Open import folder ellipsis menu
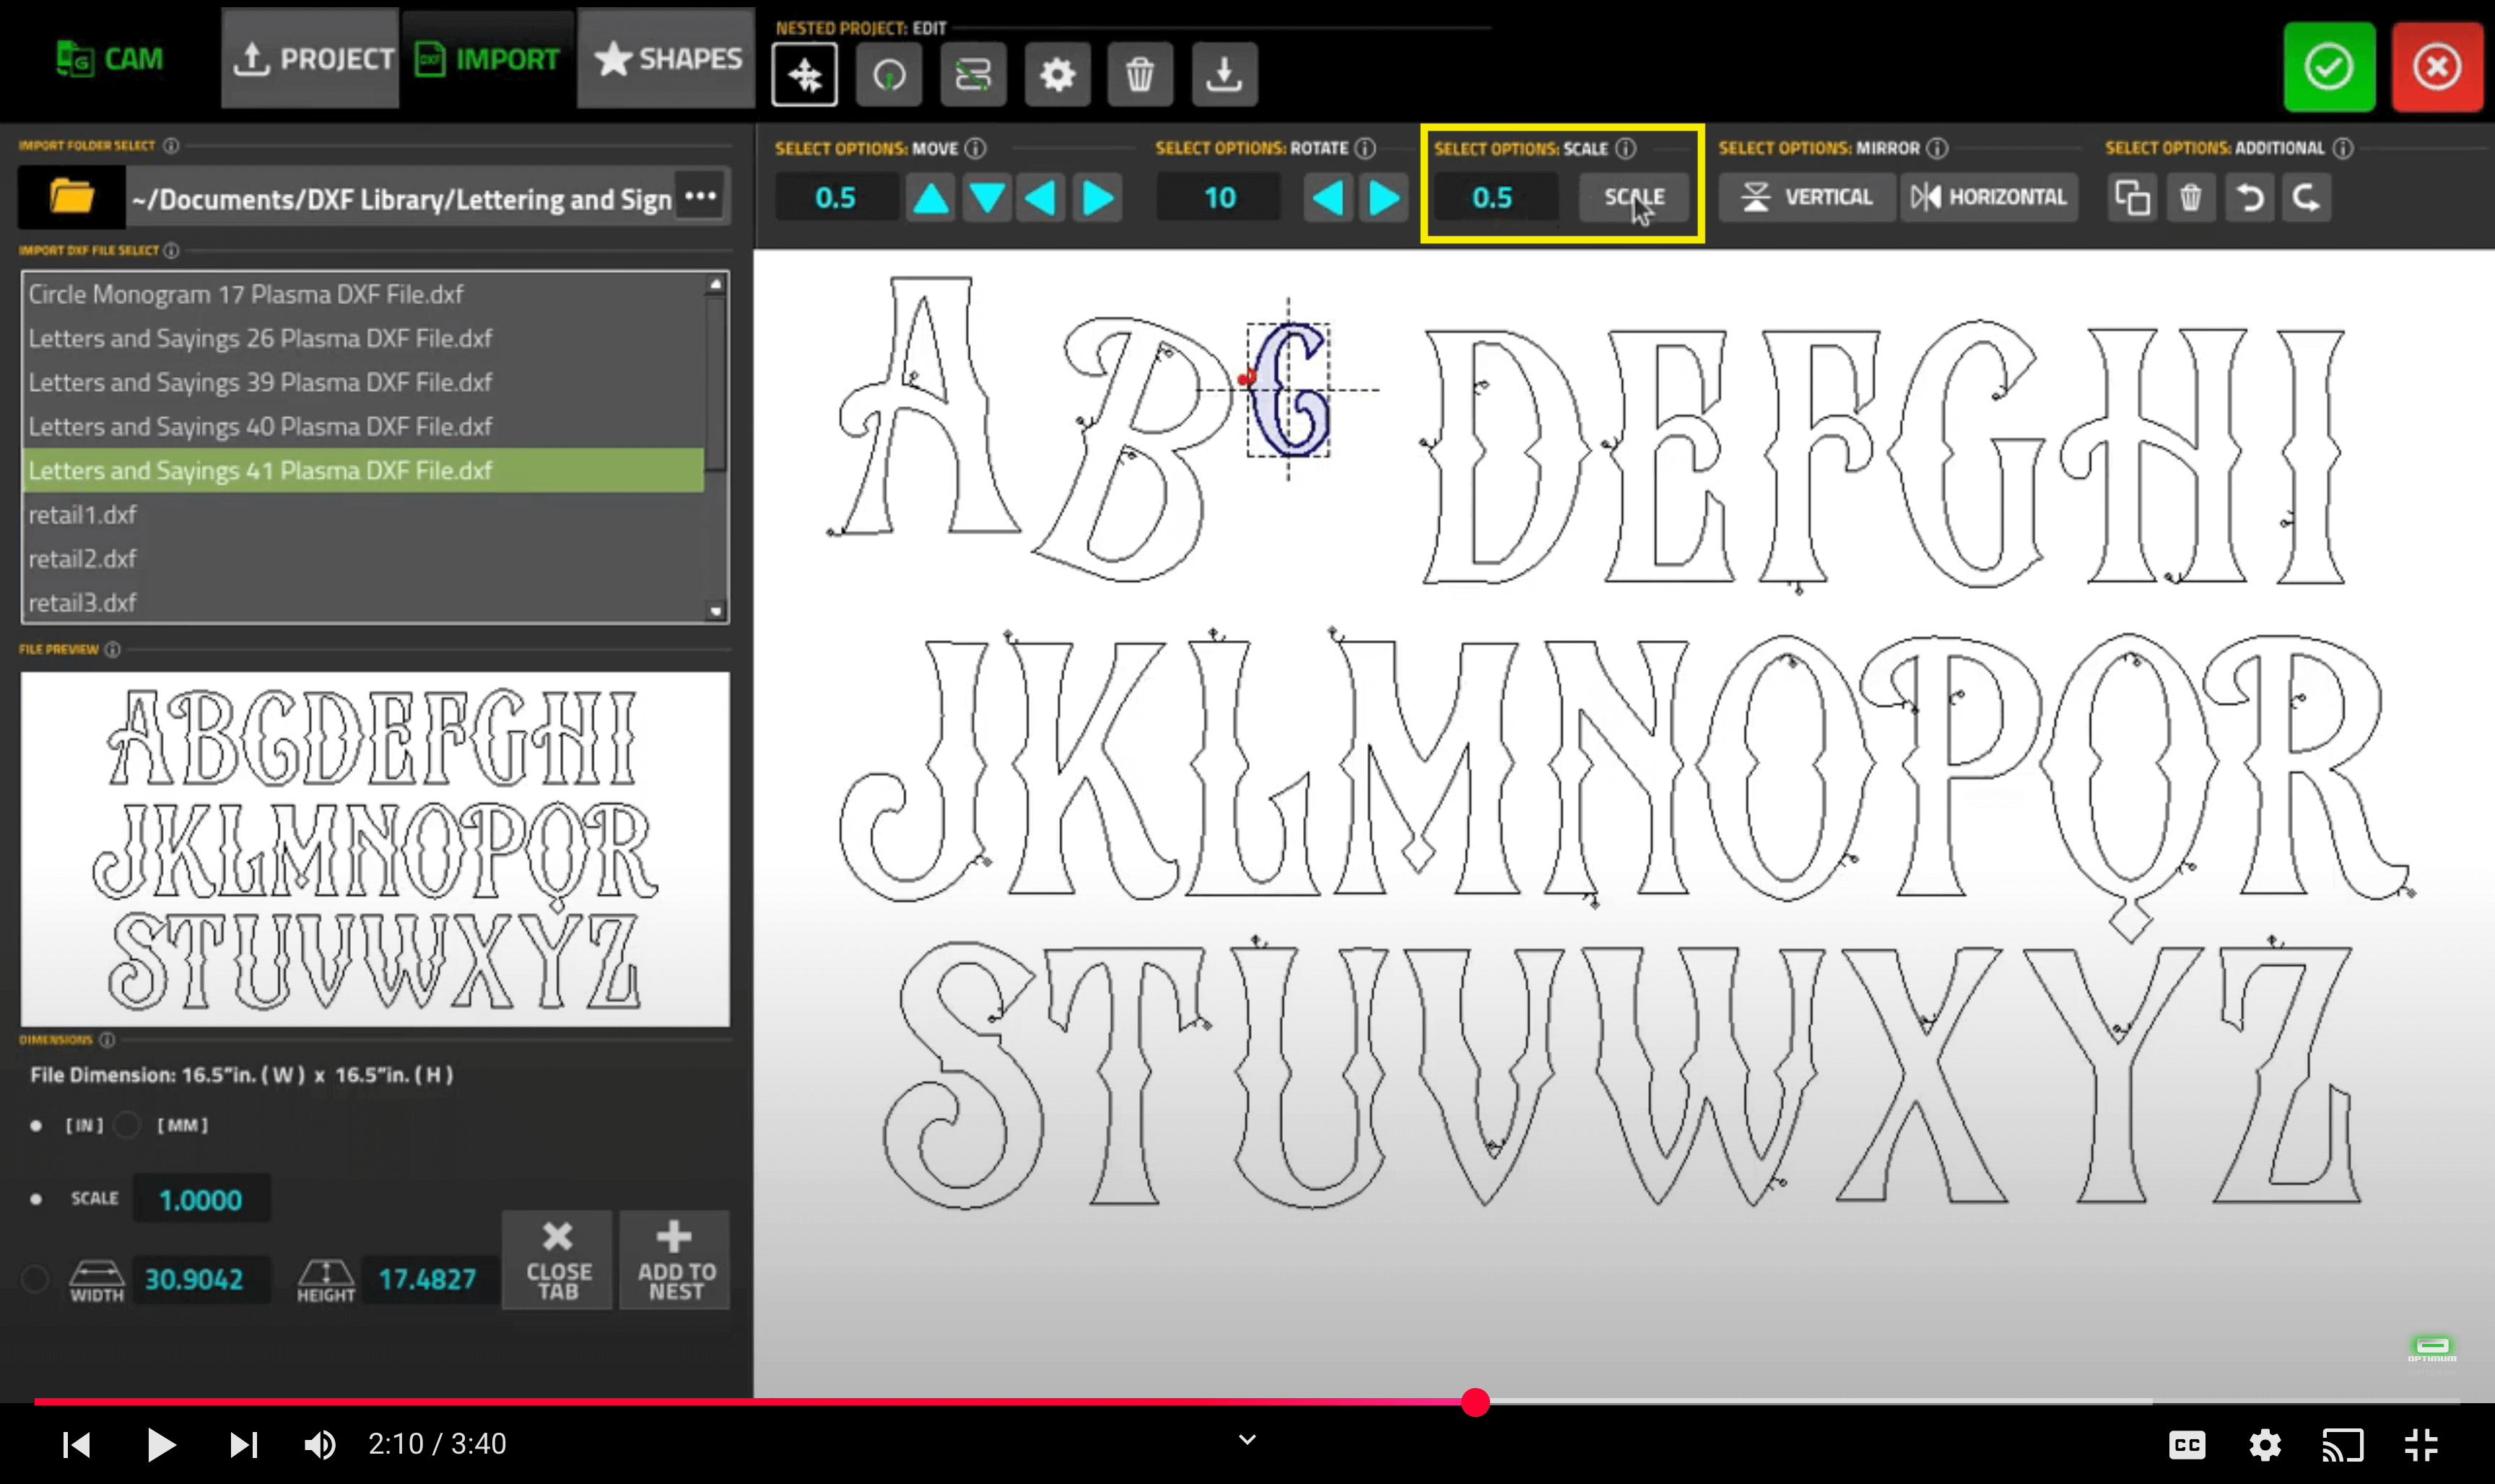 [x=700, y=196]
